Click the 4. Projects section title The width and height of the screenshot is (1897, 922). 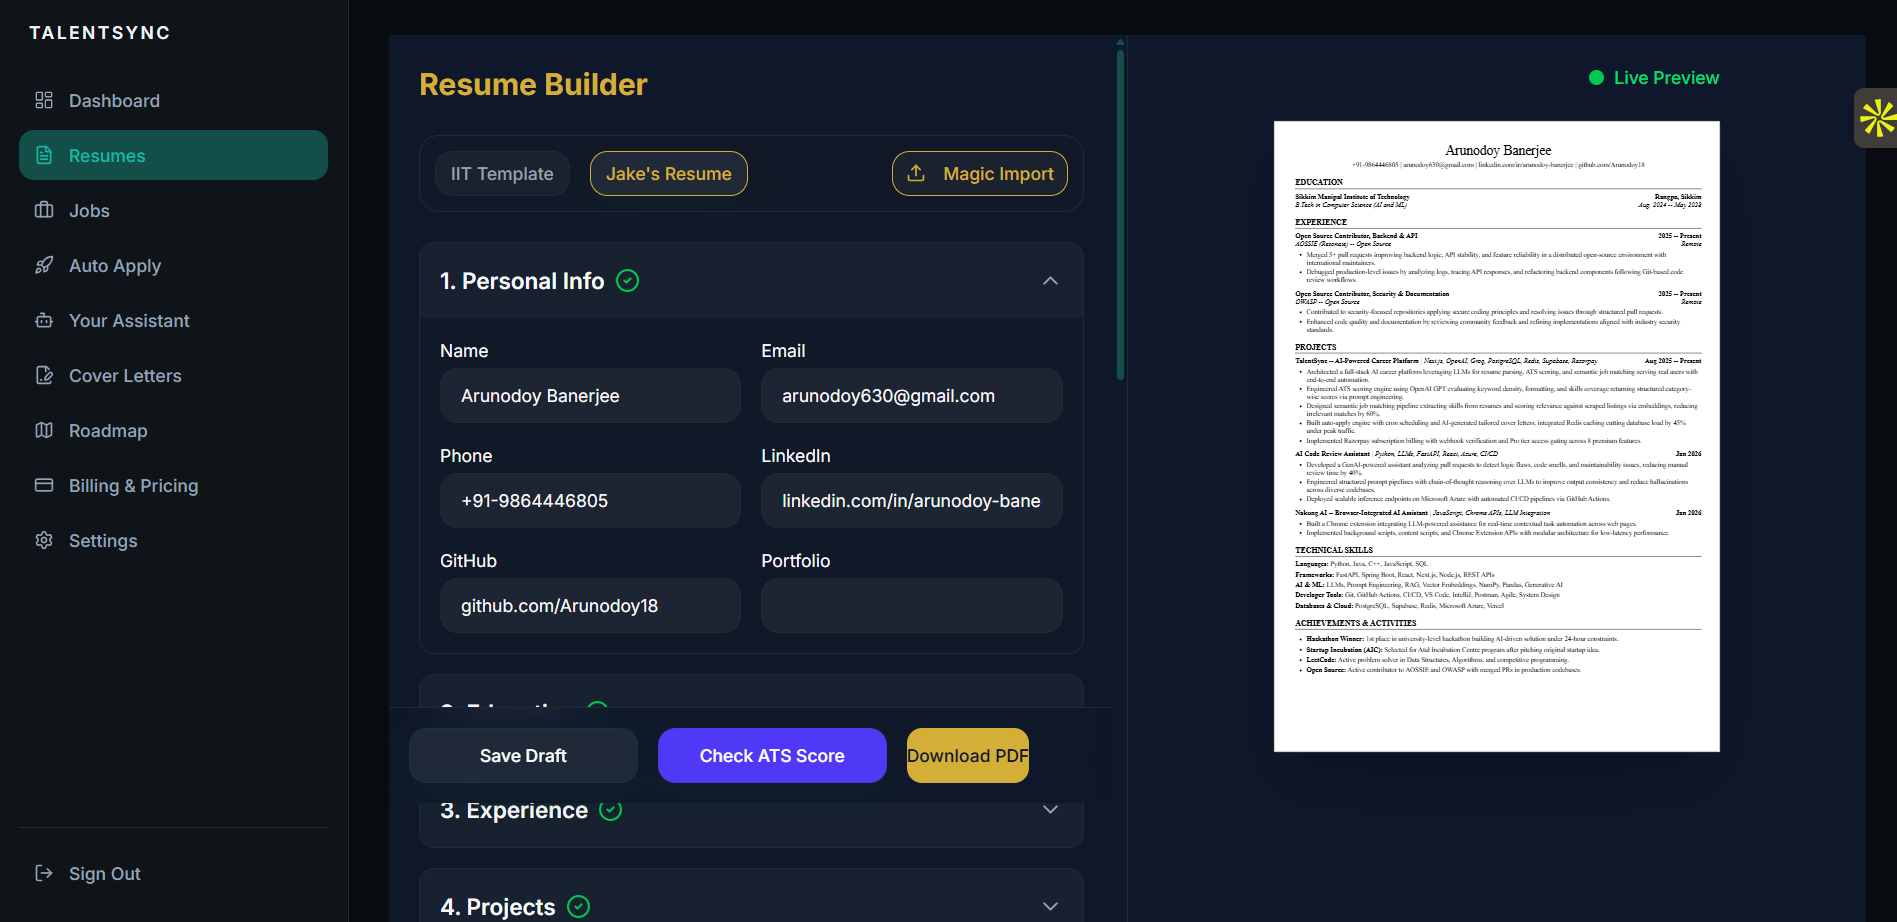point(498,906)
